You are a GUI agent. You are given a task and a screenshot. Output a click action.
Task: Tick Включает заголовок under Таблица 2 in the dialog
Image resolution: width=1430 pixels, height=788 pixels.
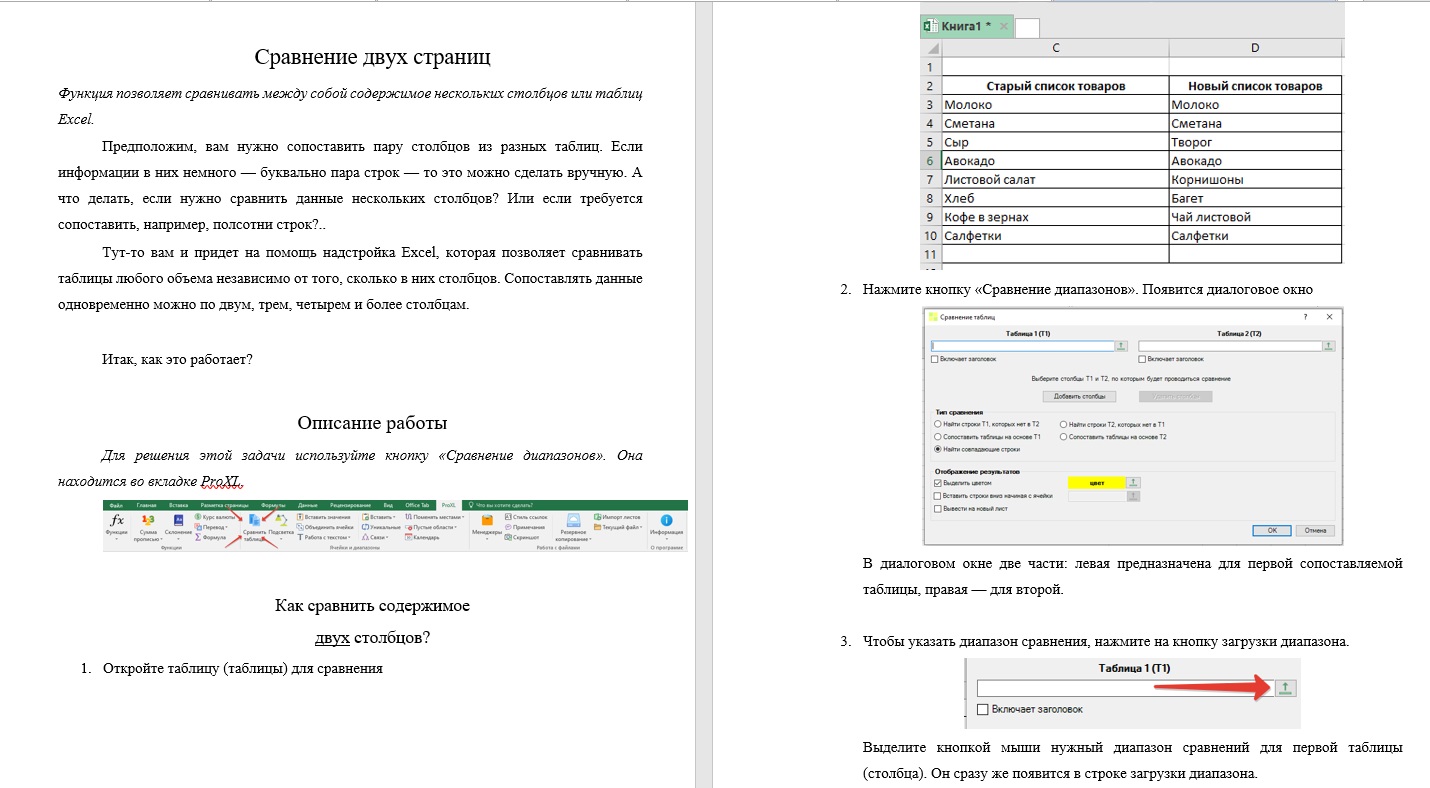click(1142, 359)
